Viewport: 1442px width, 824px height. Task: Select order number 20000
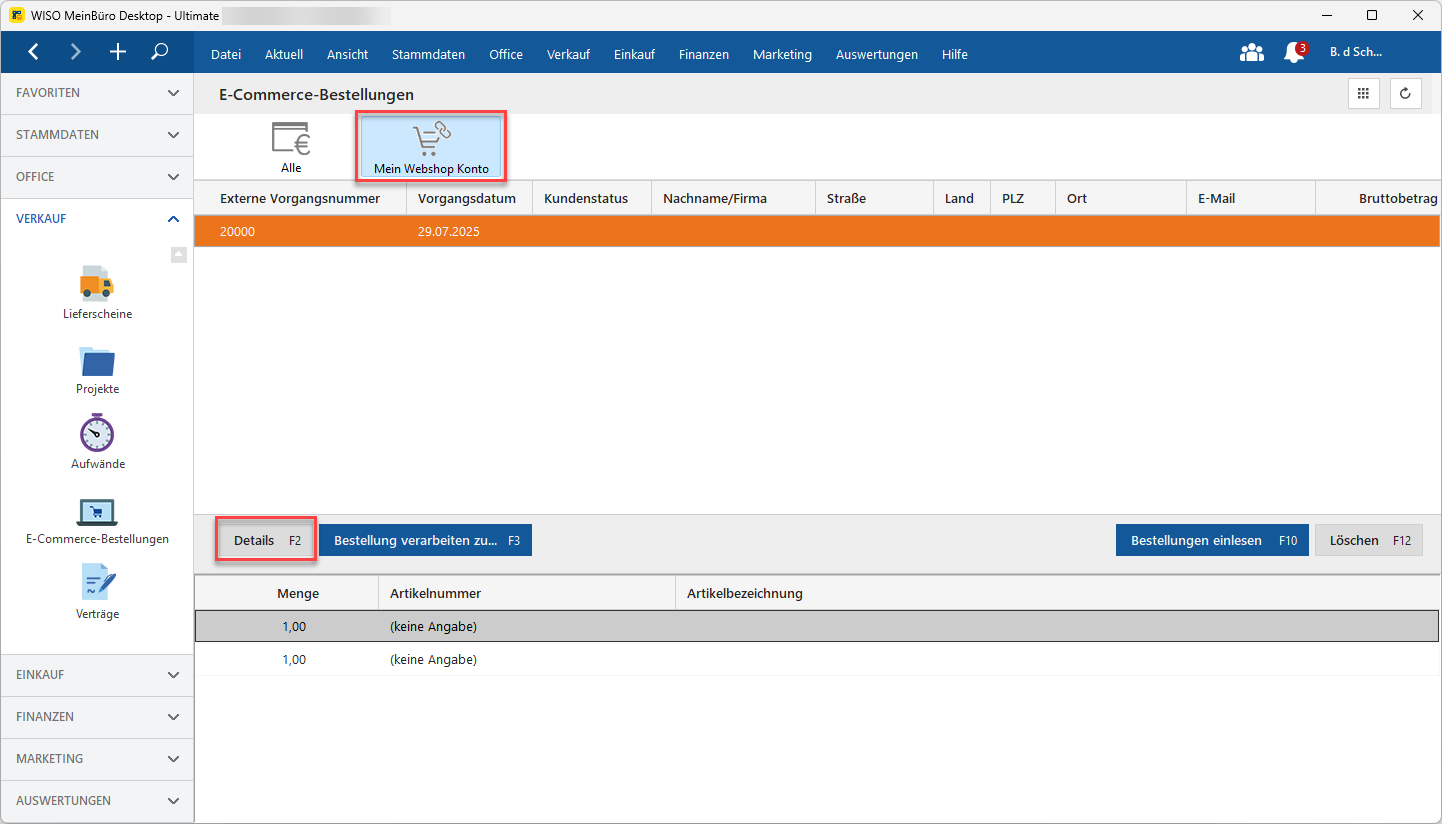click(238, 231)
